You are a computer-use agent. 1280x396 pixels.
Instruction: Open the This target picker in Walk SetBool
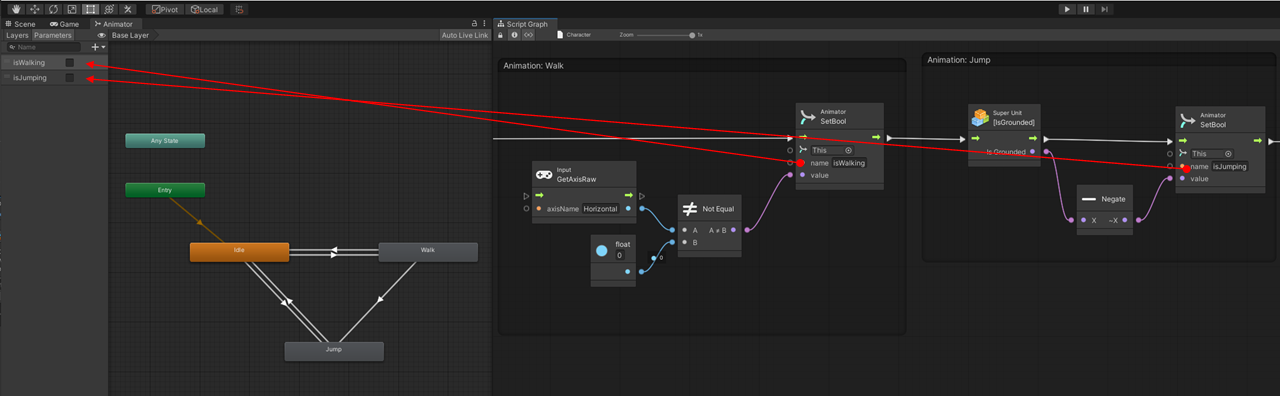[x=849, y=150]
